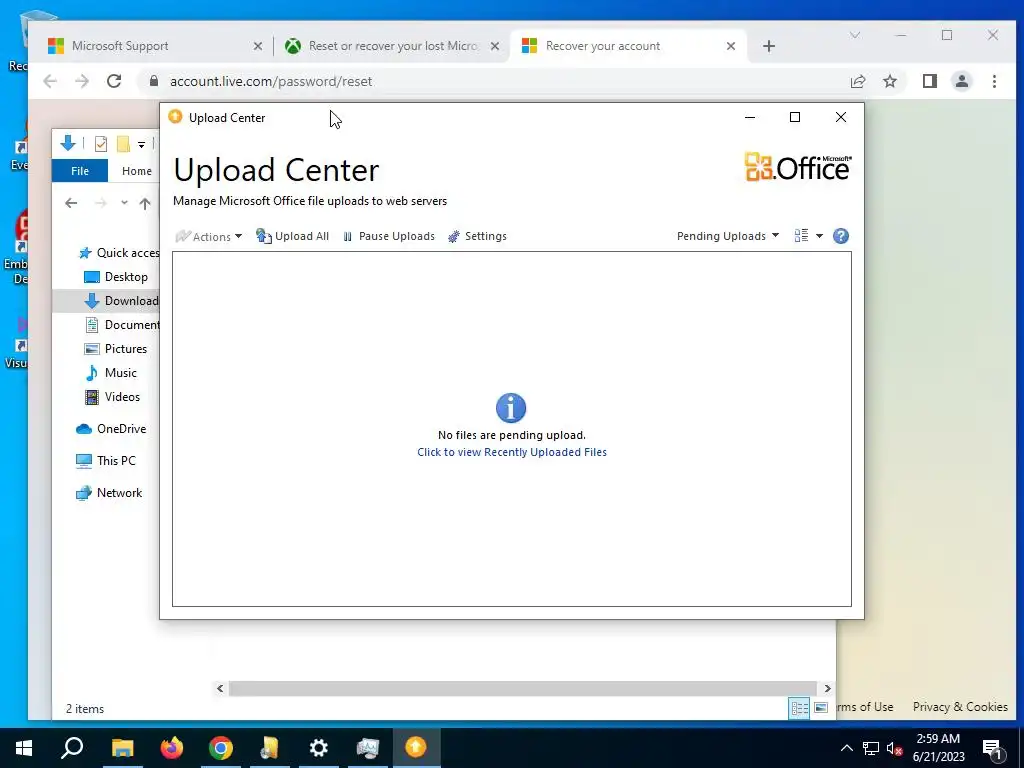This screenshot has height=768, width=1024.
Task: Pause Uploads in Upload Center
Action: pos(389,236)
